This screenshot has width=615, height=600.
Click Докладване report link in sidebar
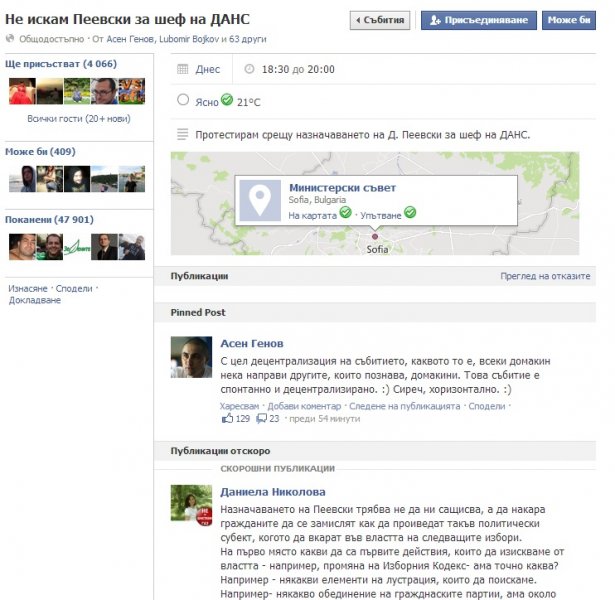35,300
